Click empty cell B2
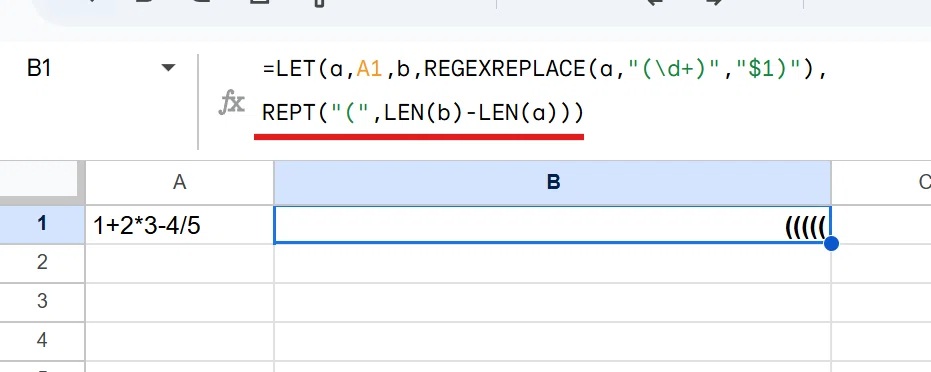 coord(552,263)
